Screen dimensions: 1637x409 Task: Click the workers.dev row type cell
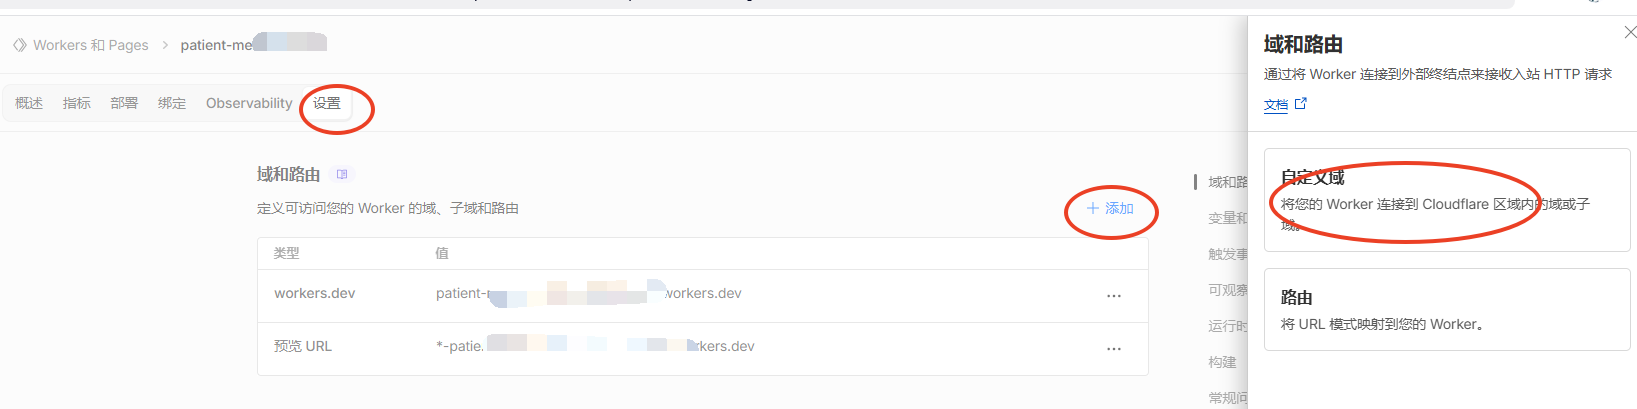tap(315, 293)
